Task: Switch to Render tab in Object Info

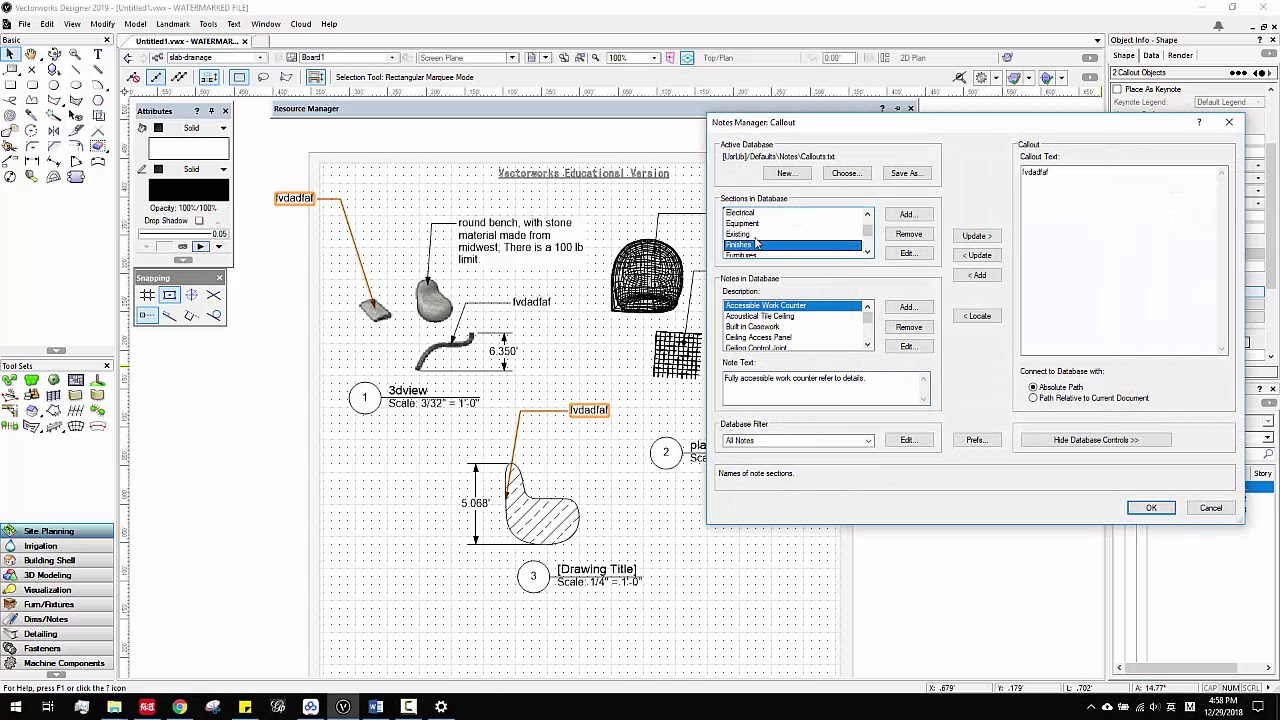Action: [x=1180, y=56]
